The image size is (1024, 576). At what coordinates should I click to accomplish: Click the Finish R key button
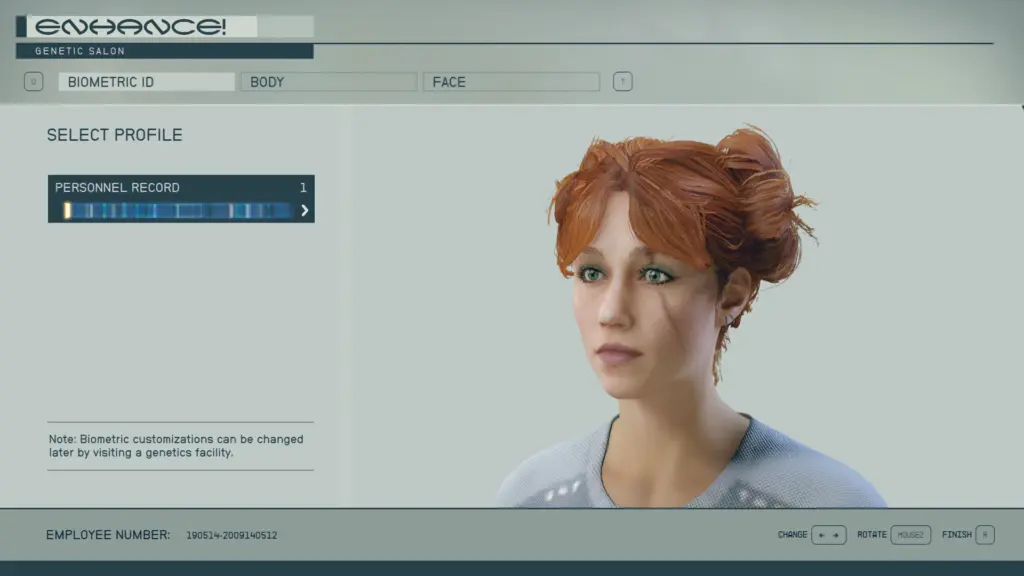985,535
